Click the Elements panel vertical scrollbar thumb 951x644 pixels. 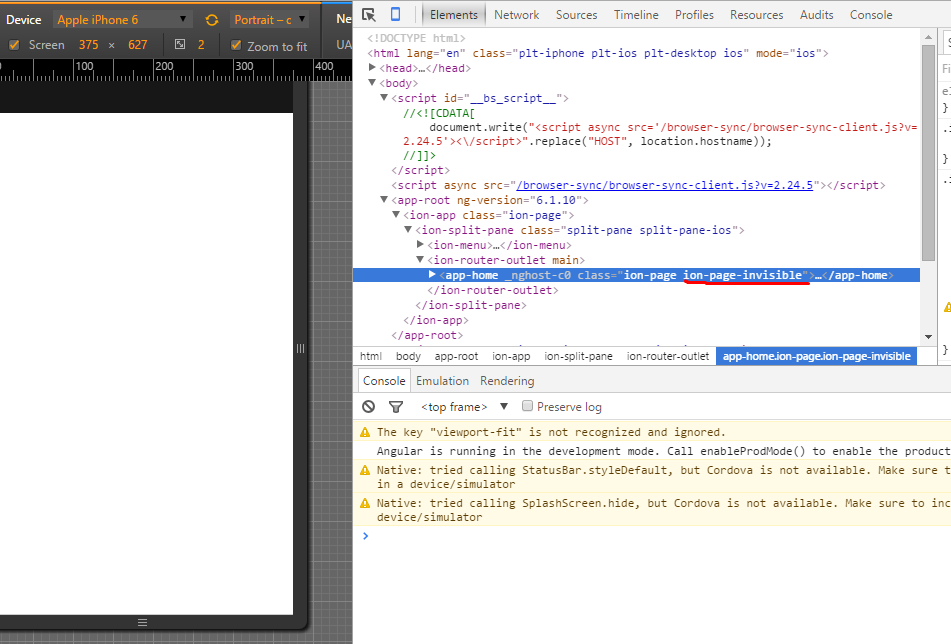click(928, 153)
